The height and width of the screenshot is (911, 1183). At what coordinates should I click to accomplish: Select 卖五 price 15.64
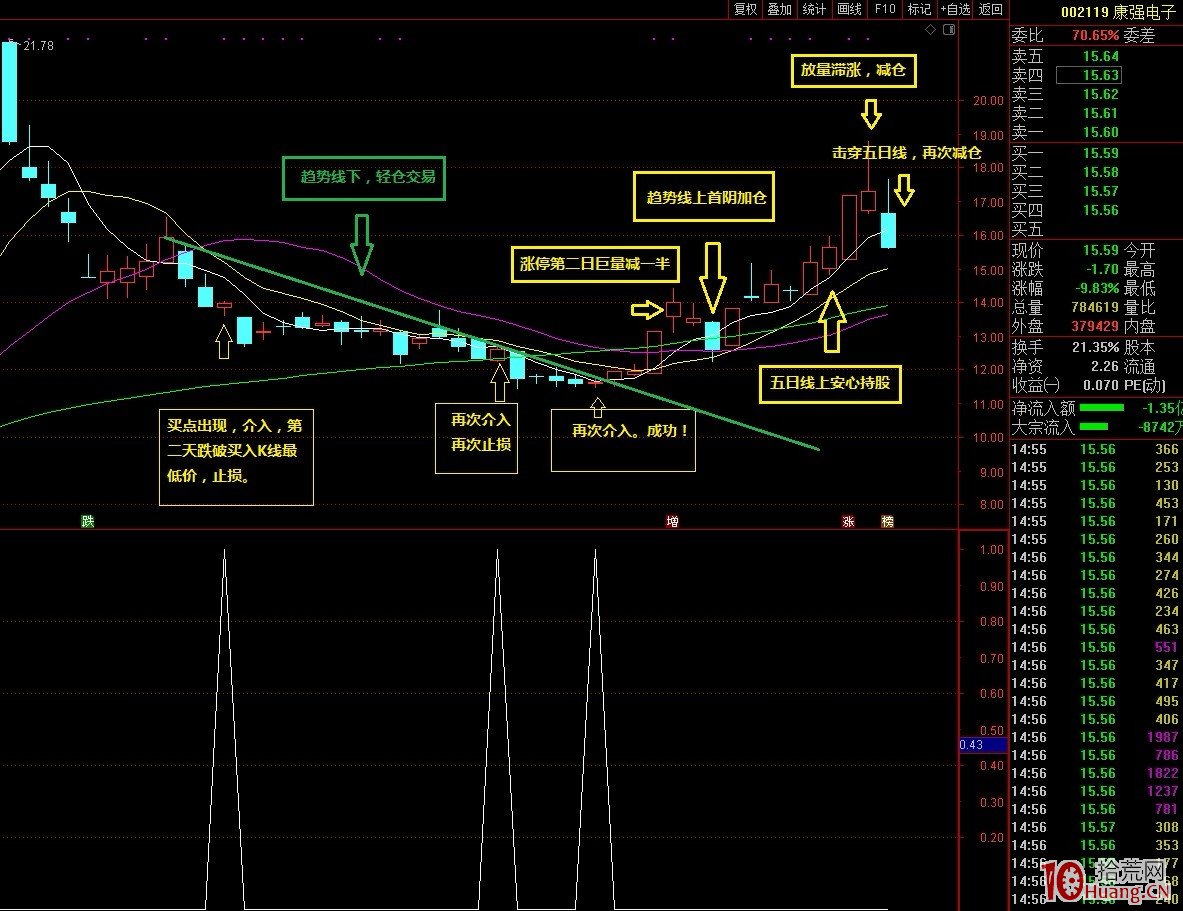(x=1101, y=56)
